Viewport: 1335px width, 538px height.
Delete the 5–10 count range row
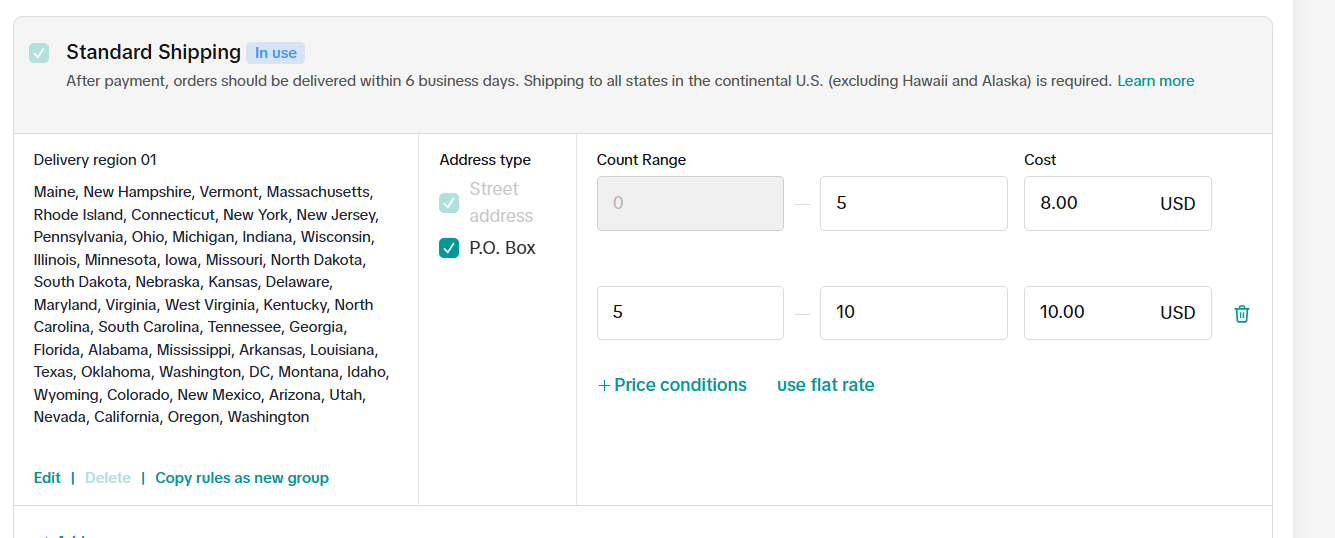click(x=1242, y=314)
